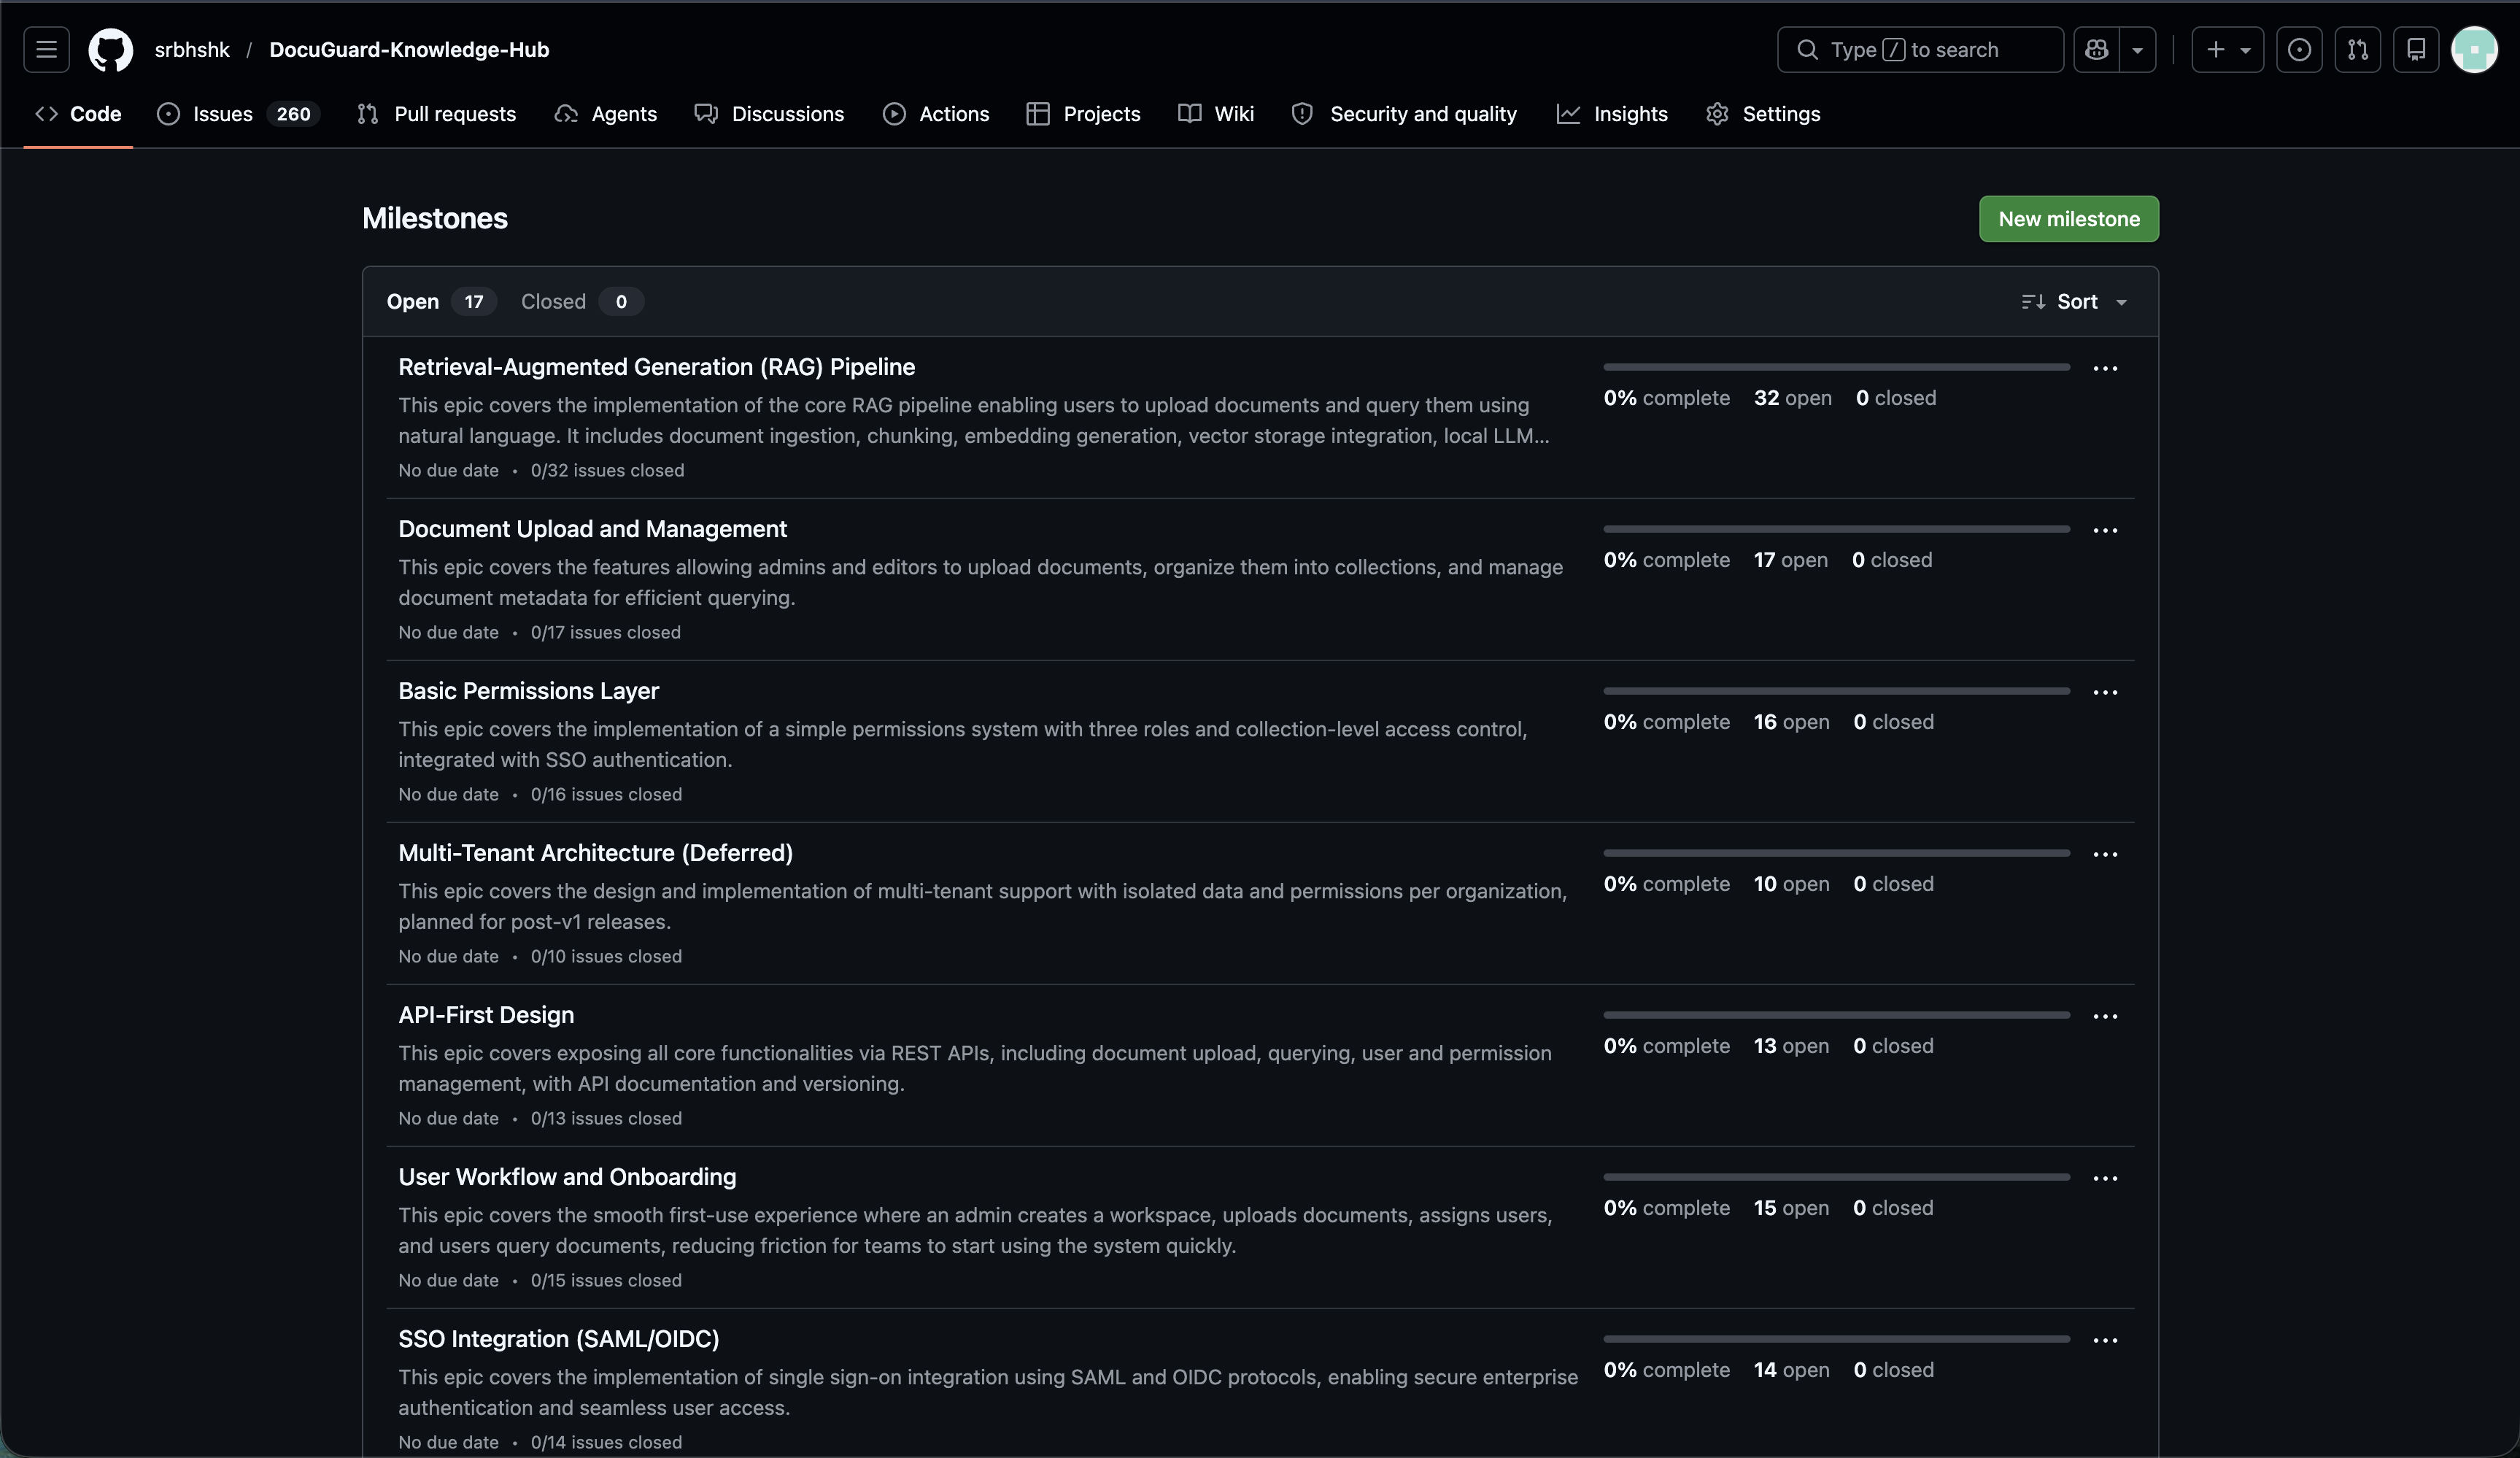Click the Document Upload progress bar
The image size is (2520, 1458).
1836,529
